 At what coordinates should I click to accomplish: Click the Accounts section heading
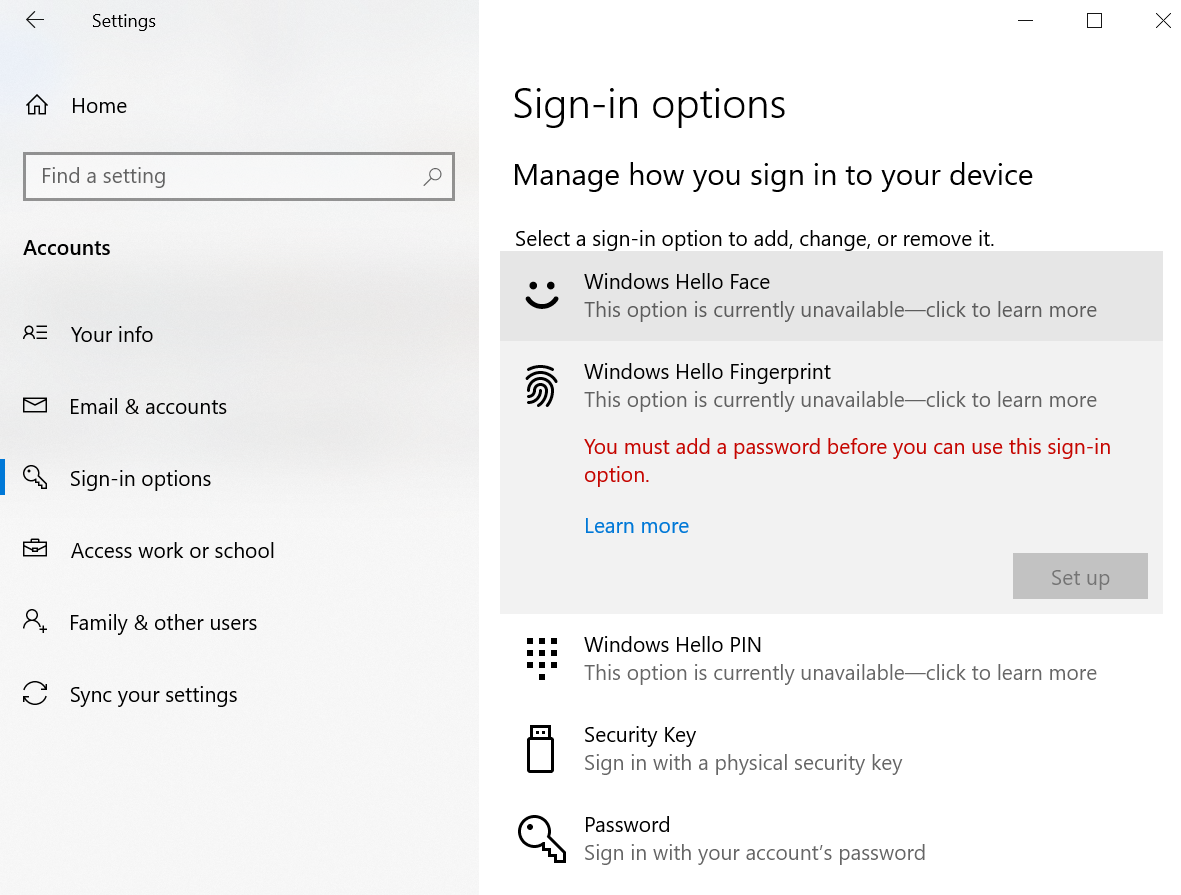[67, 248]
